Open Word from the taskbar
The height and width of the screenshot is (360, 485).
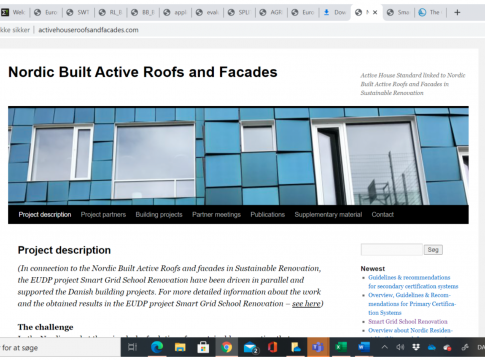pyautogui.click(x=364, y=347)
